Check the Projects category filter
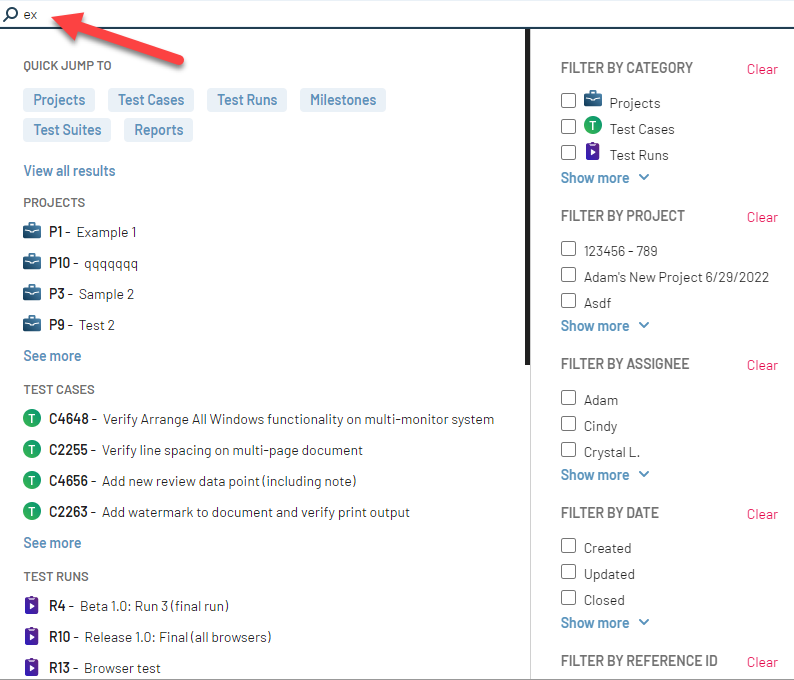The image size is (794, 680). 568,100
